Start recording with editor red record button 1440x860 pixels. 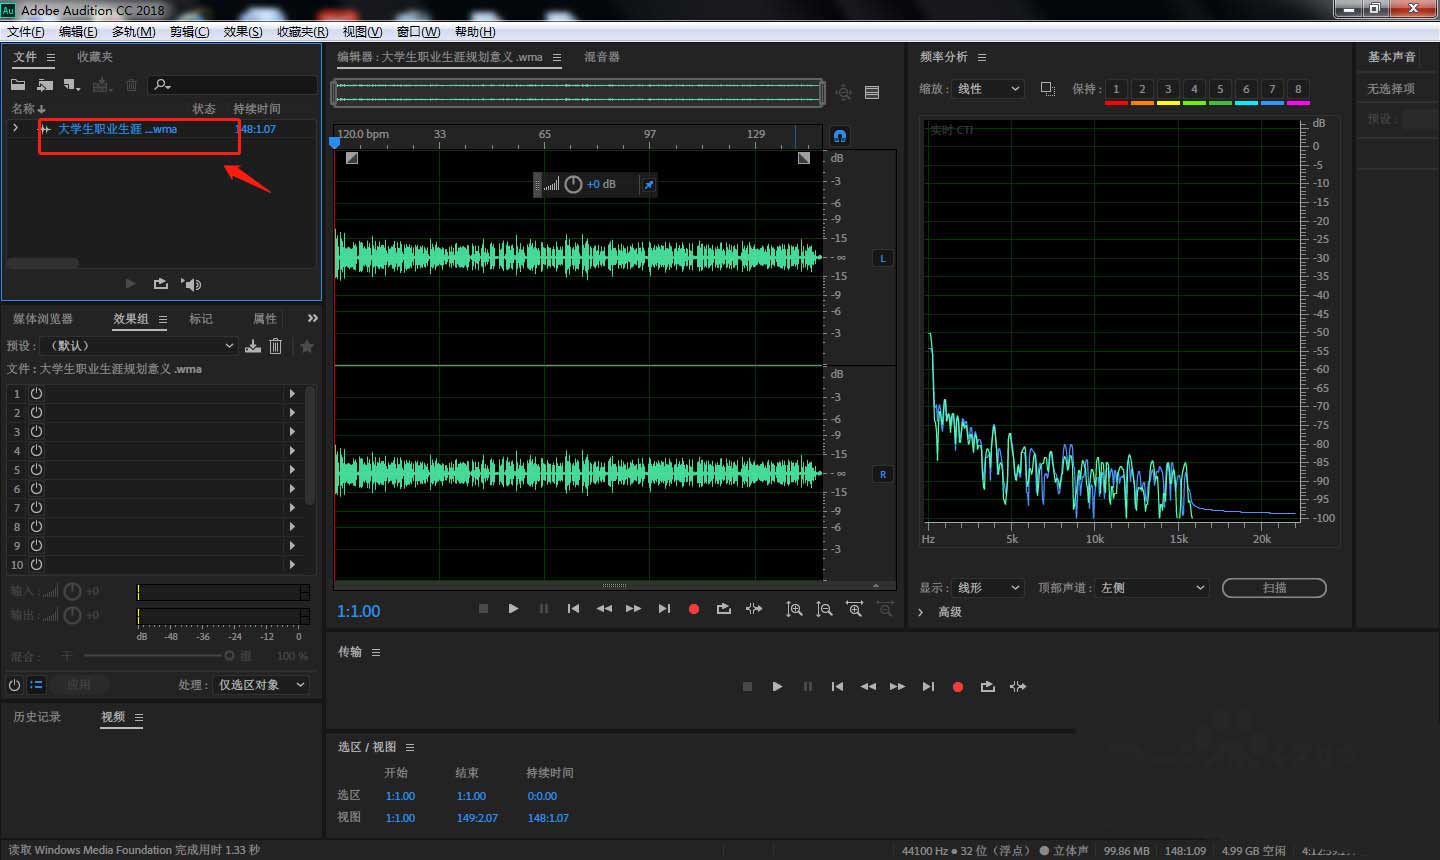point(694,609)
